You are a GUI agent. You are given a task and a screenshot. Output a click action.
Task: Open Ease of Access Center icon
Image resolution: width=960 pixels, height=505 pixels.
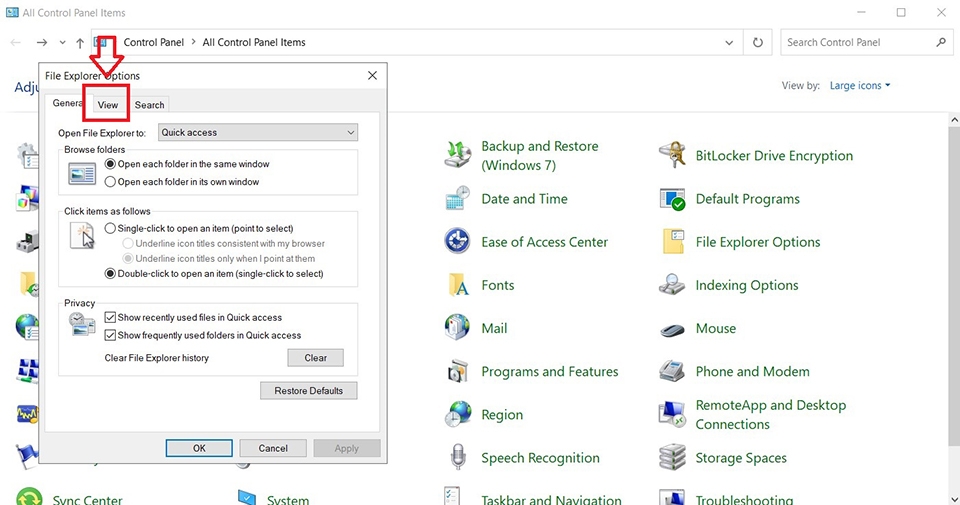tap(457, 242)
